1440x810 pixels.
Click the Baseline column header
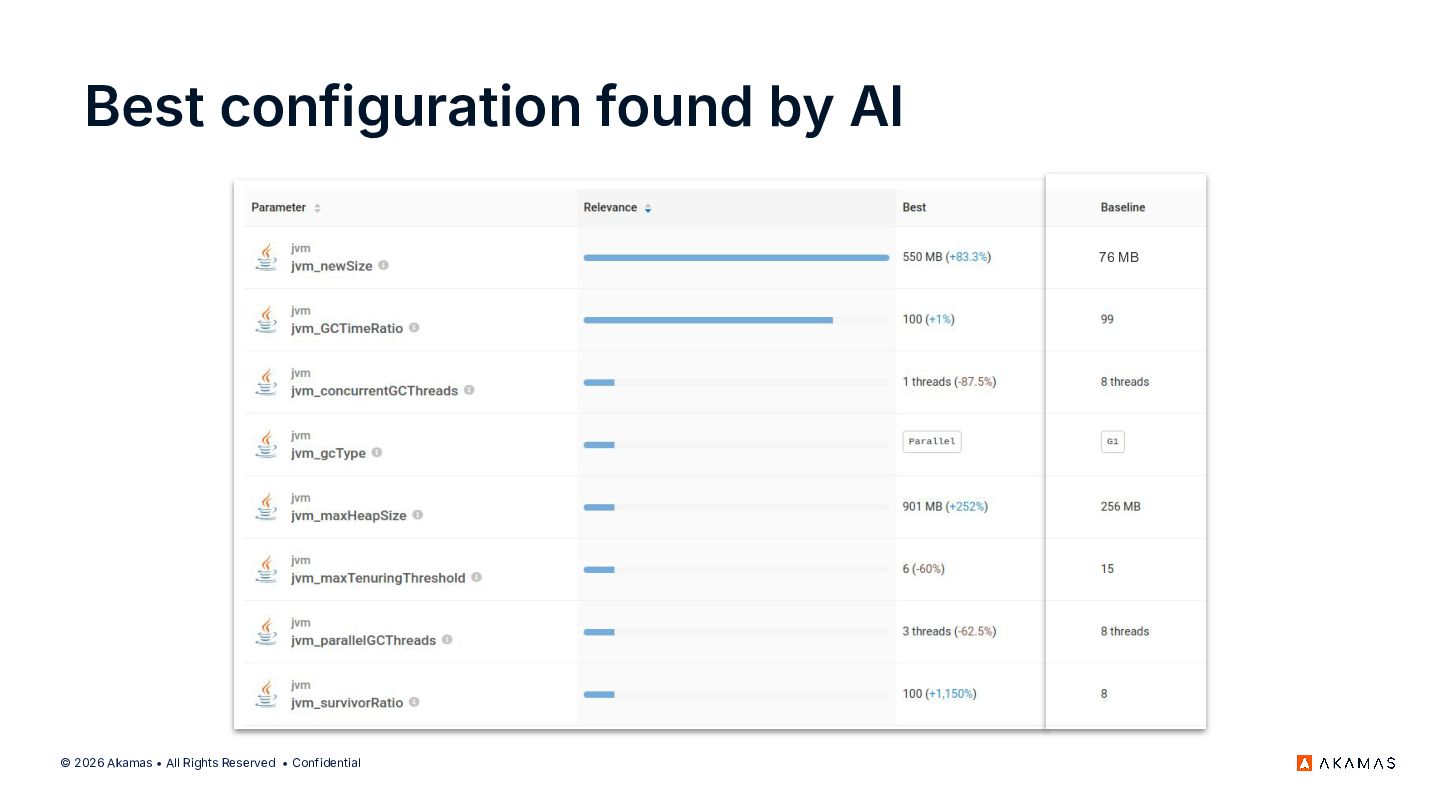(x=1122, y=208)
